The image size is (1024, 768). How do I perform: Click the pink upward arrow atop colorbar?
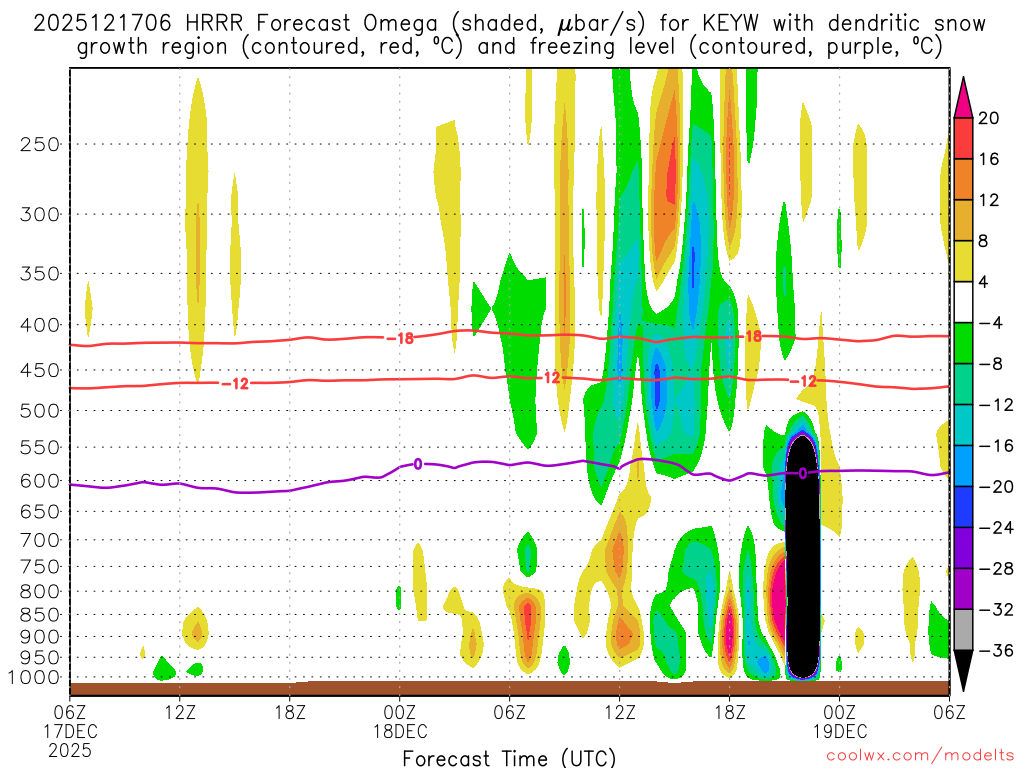coord(963,98)
